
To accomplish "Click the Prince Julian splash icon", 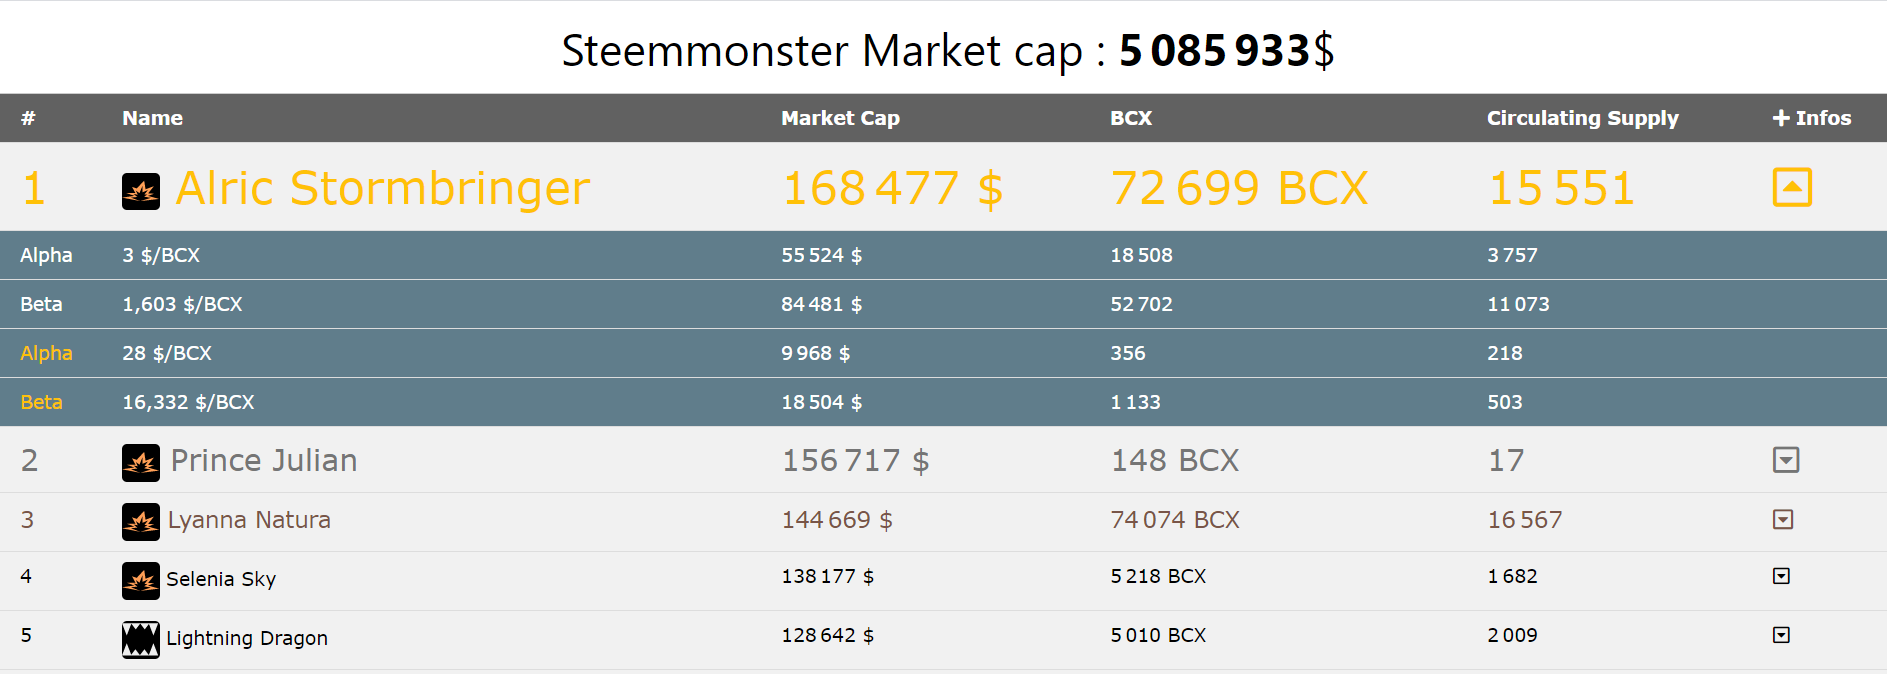I will (140, 461).
